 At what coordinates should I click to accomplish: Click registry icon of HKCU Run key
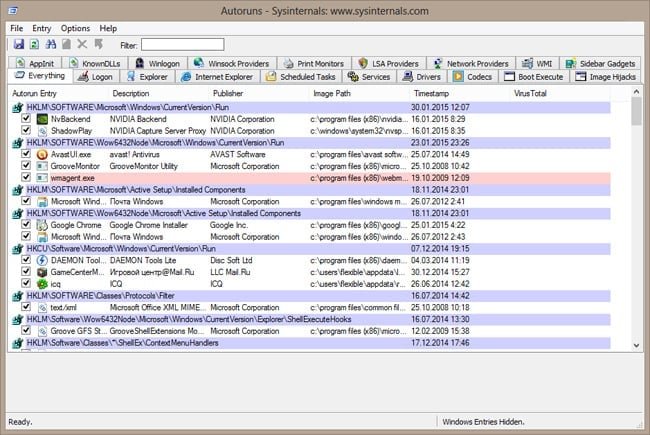click(17, 249)
